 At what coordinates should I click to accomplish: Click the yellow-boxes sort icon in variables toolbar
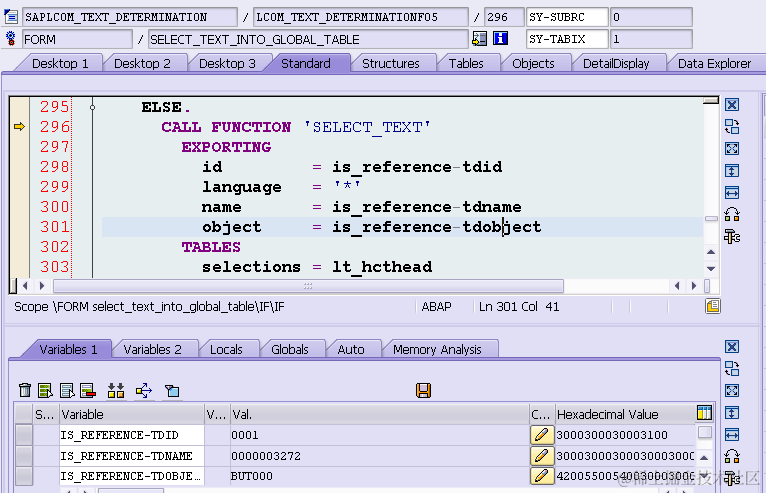(x=116, y=390)
